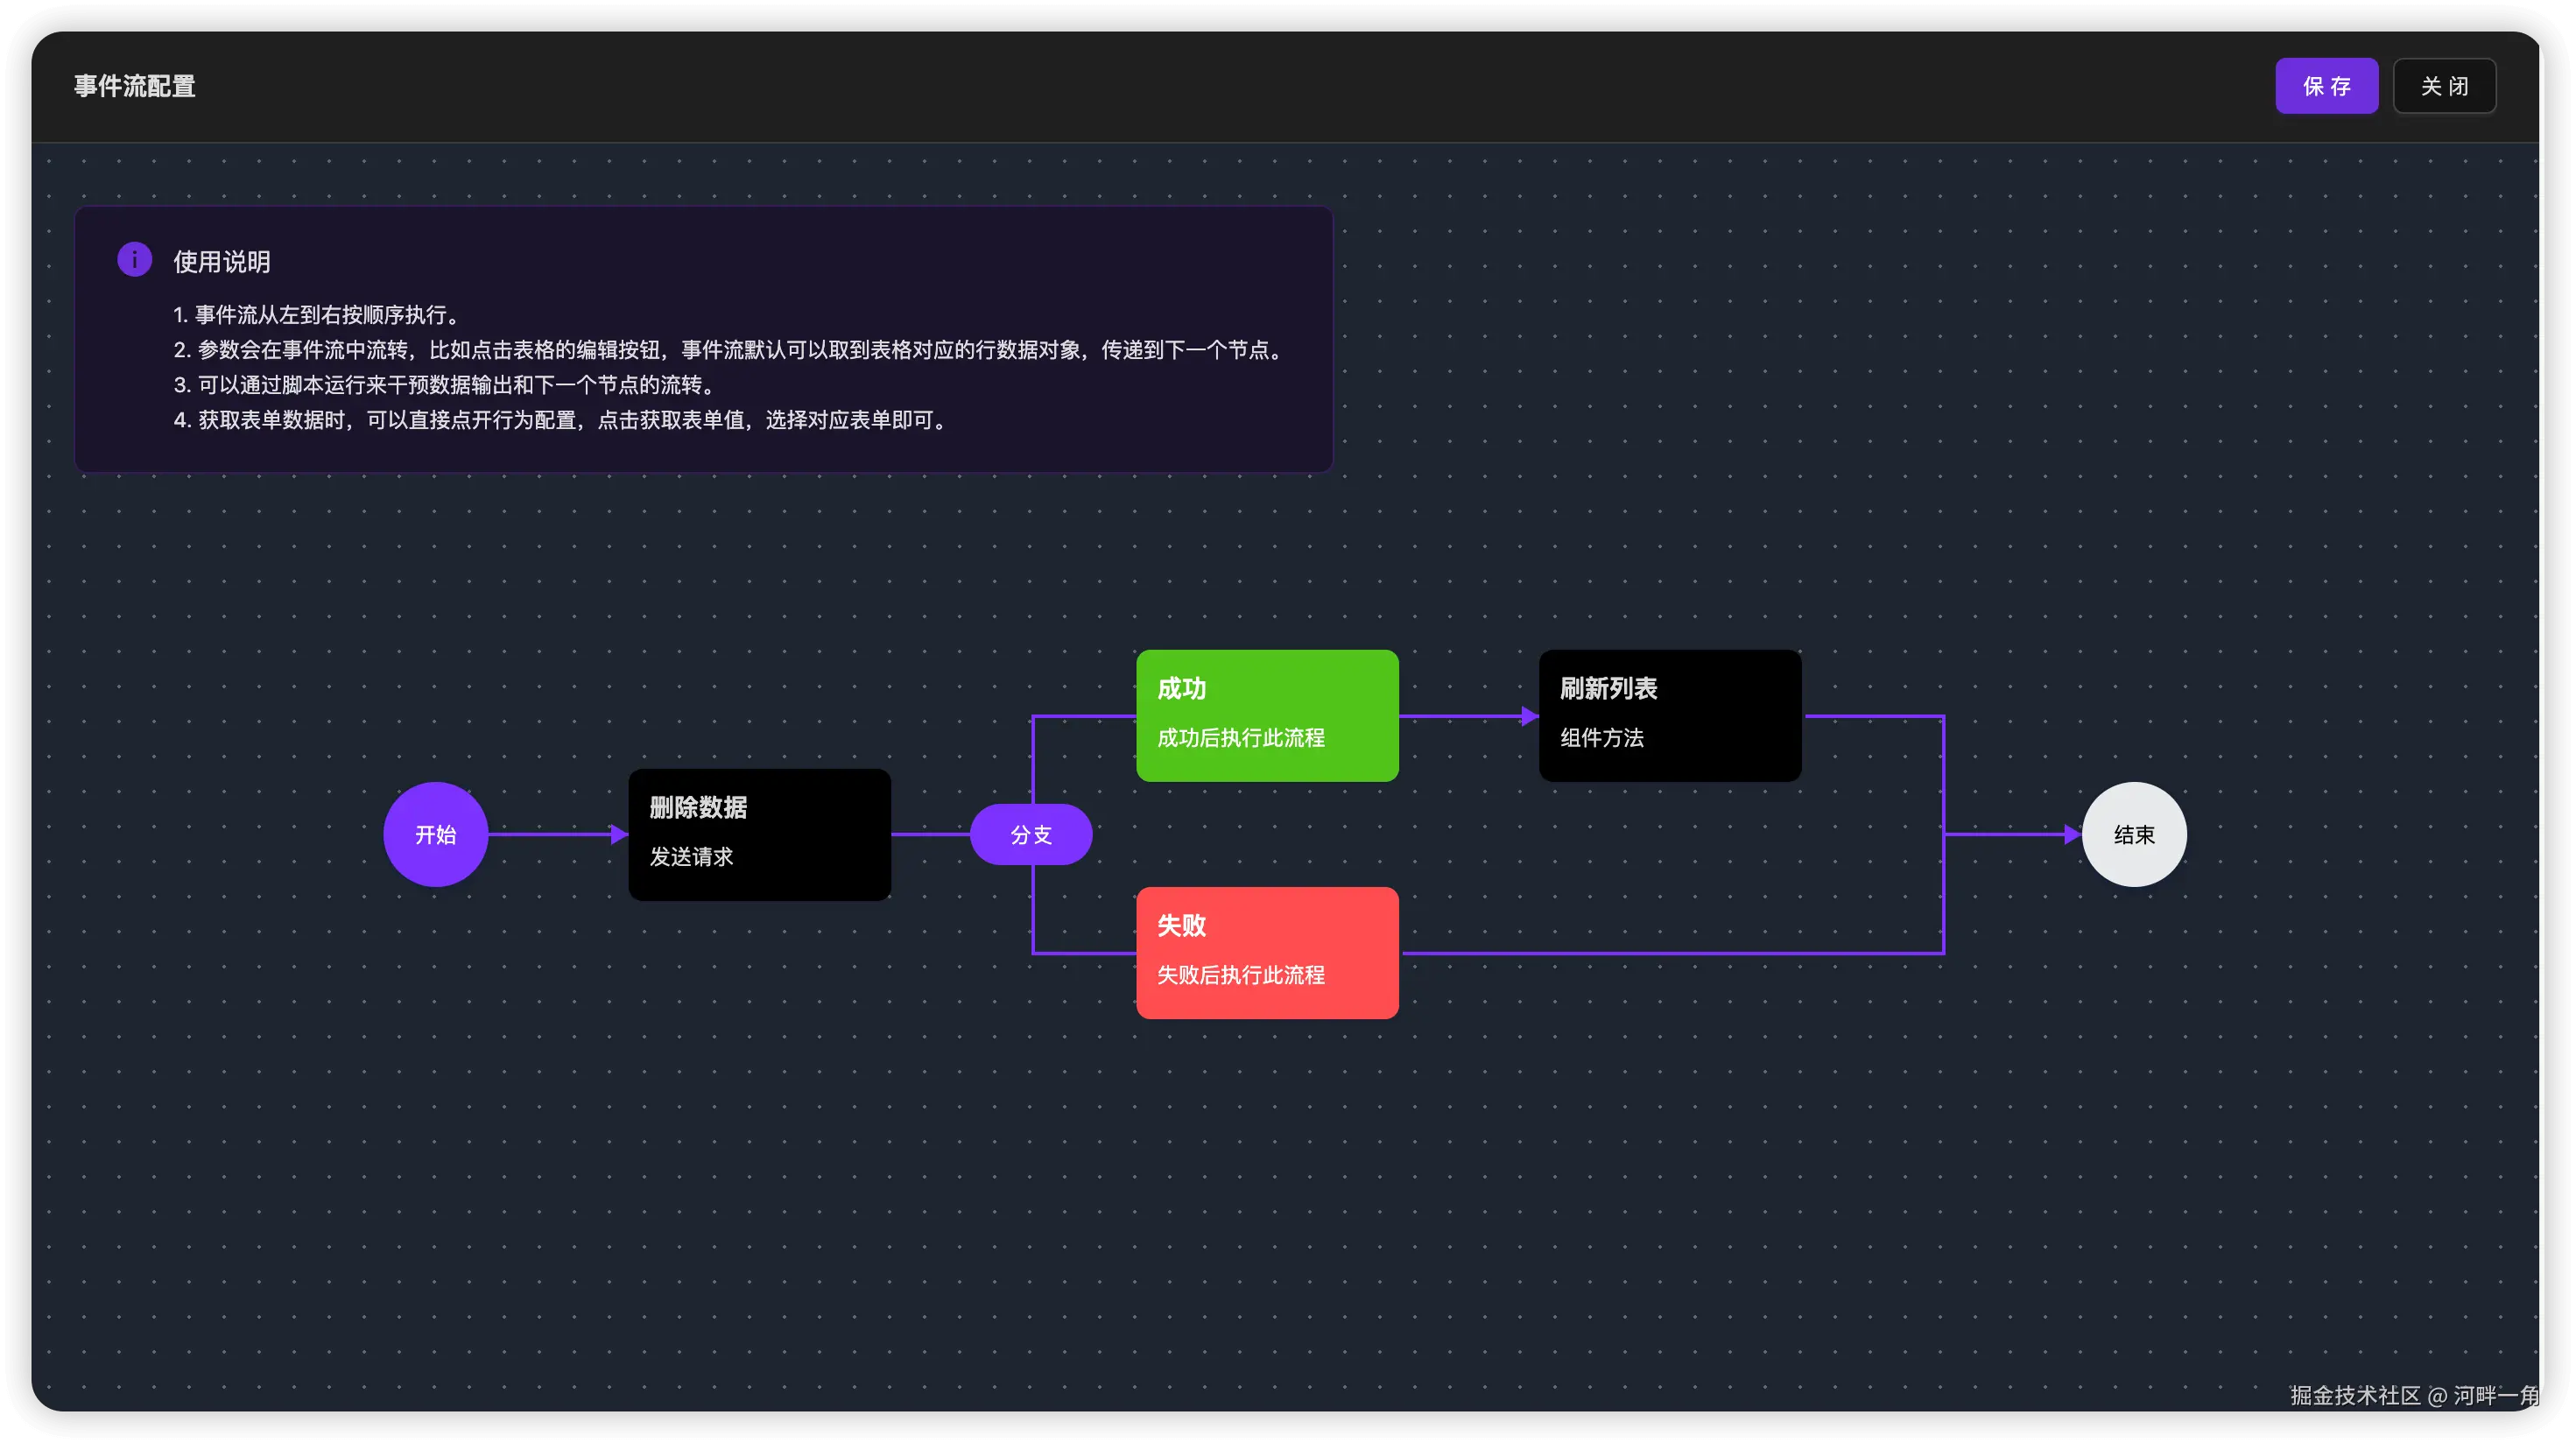Click the purple info icon beside 使用说明
The width and height of the screenshot is (2576, 1443).
(x=134, y=259)
